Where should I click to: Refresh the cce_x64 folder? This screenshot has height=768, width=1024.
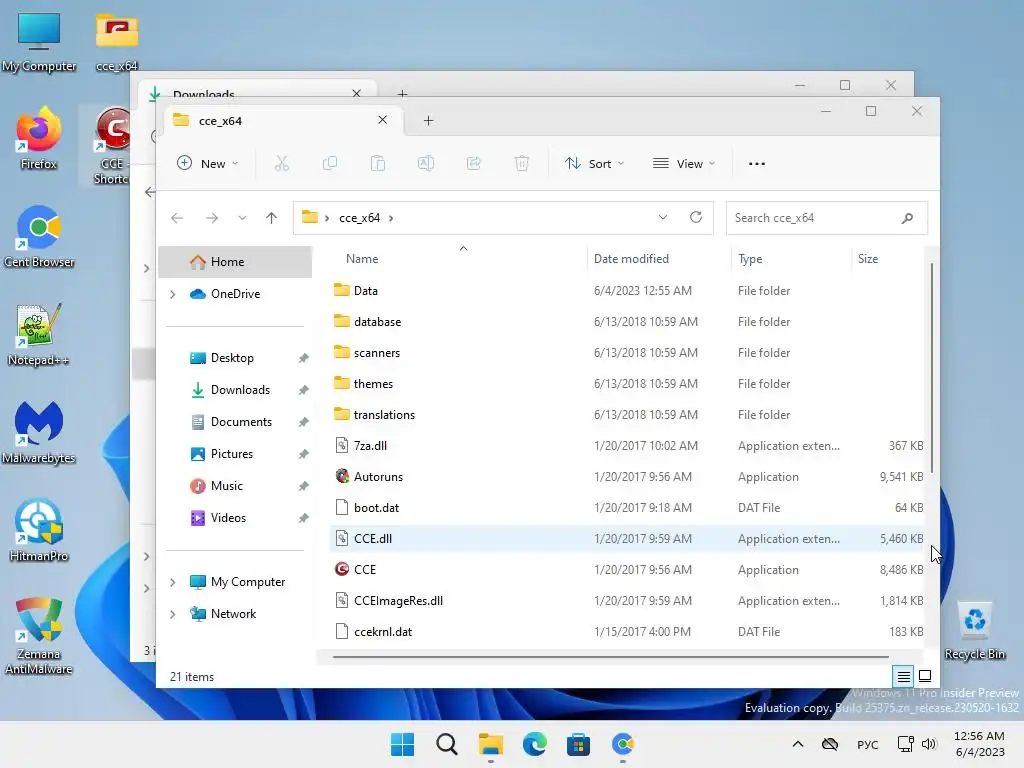pyautogui.click(x=696, y=217)
